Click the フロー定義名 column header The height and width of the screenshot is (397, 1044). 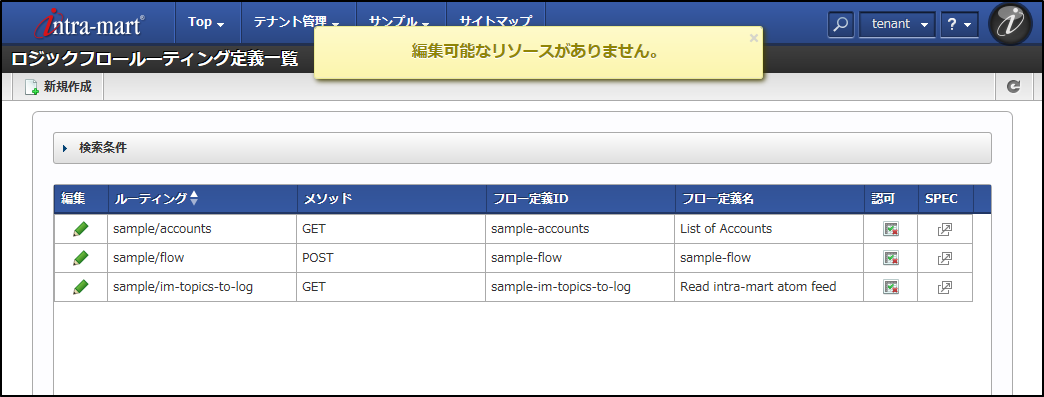[770, 198]
